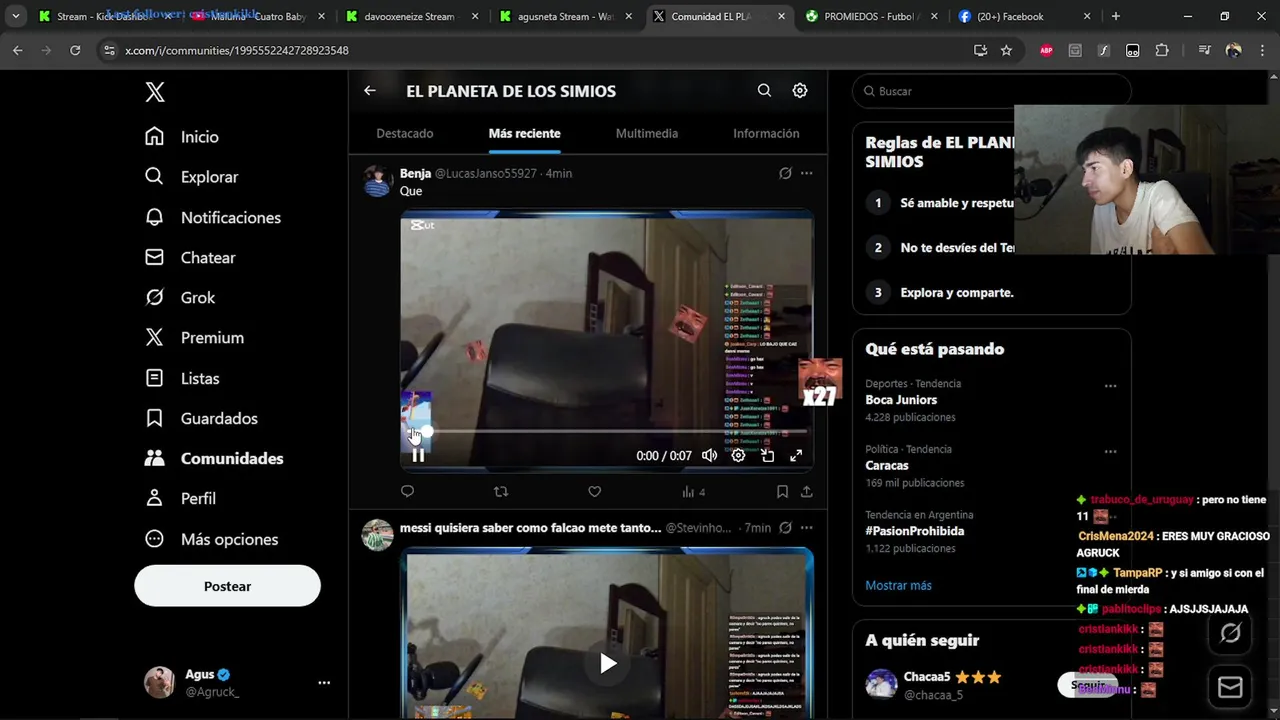Open Listas in the sidebar

tap(182, 378)
